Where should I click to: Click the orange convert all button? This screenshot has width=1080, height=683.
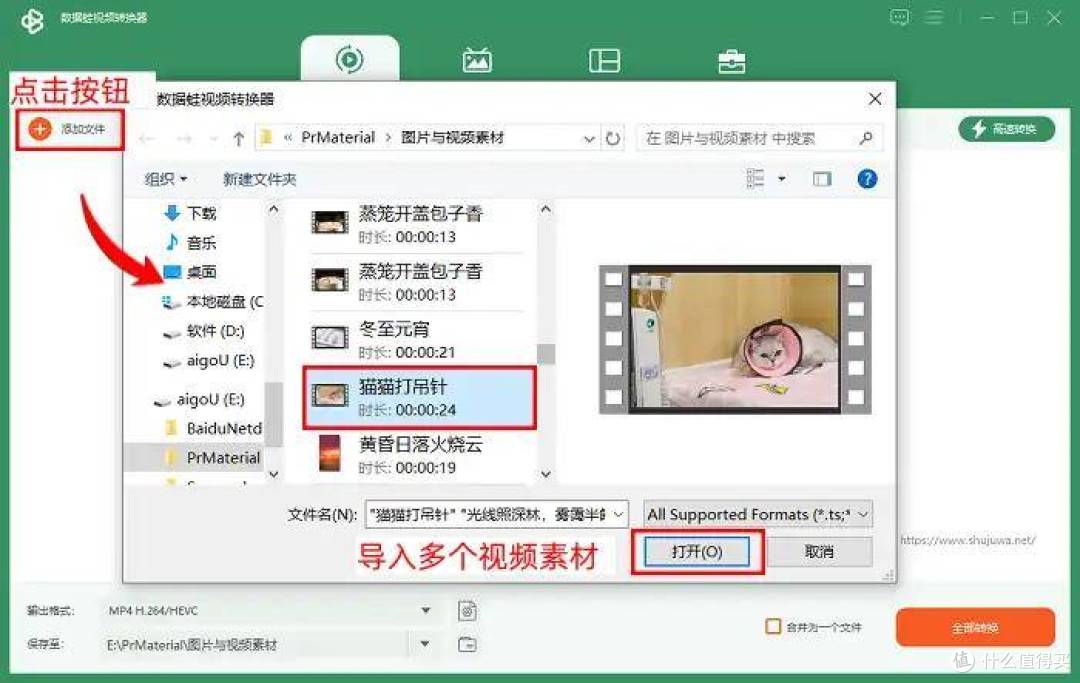click(x=975, y=627)
